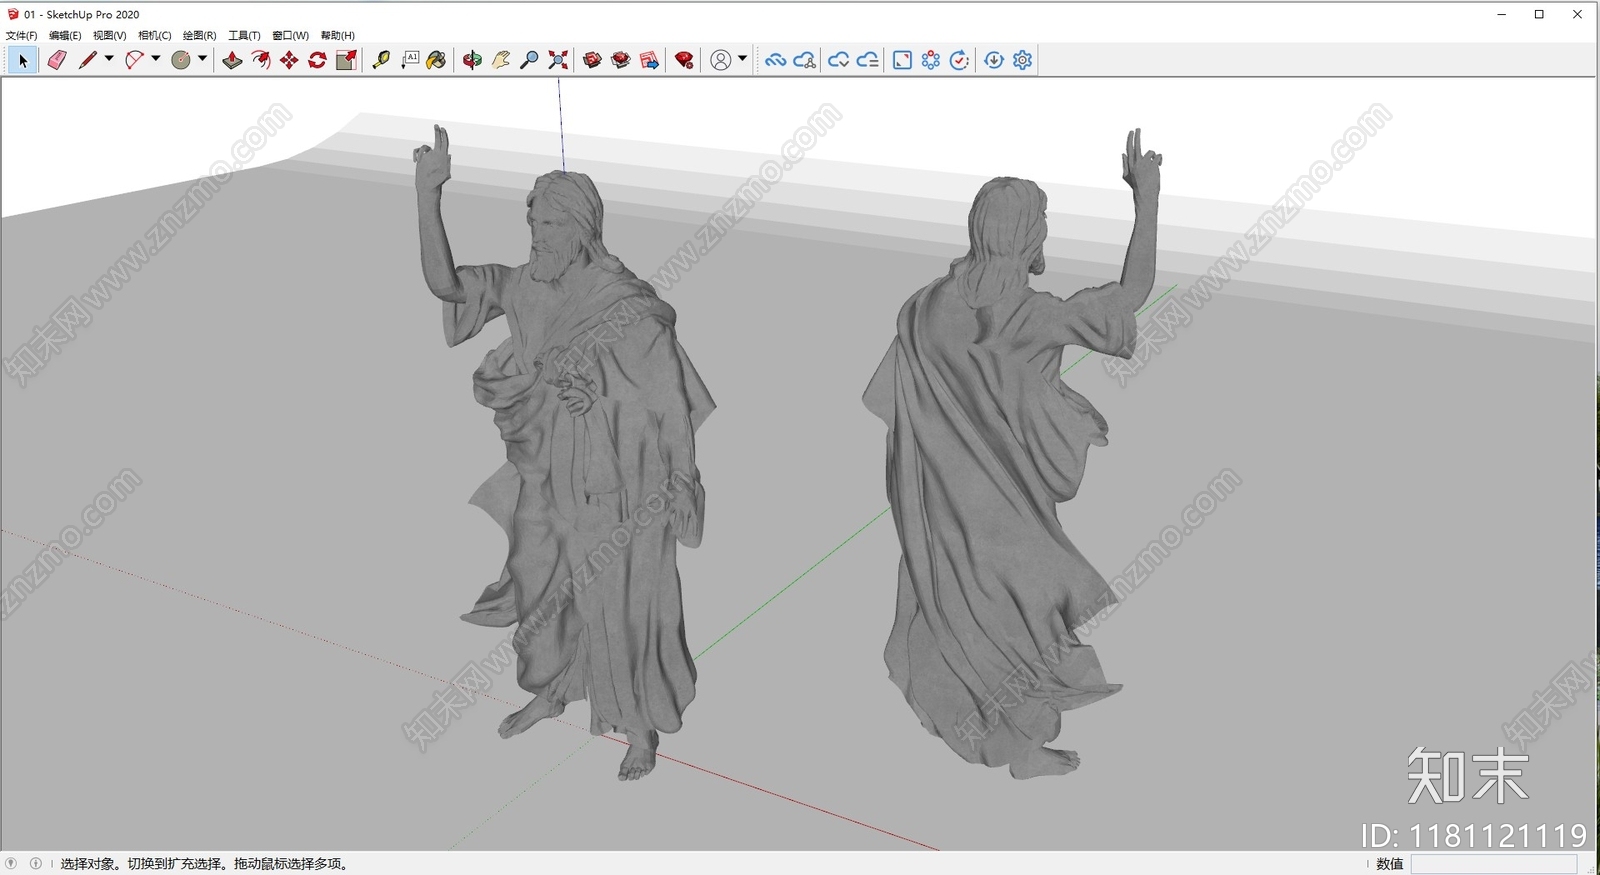Select the Line pencil tool
1600x875 pixels.
(88, 60)
